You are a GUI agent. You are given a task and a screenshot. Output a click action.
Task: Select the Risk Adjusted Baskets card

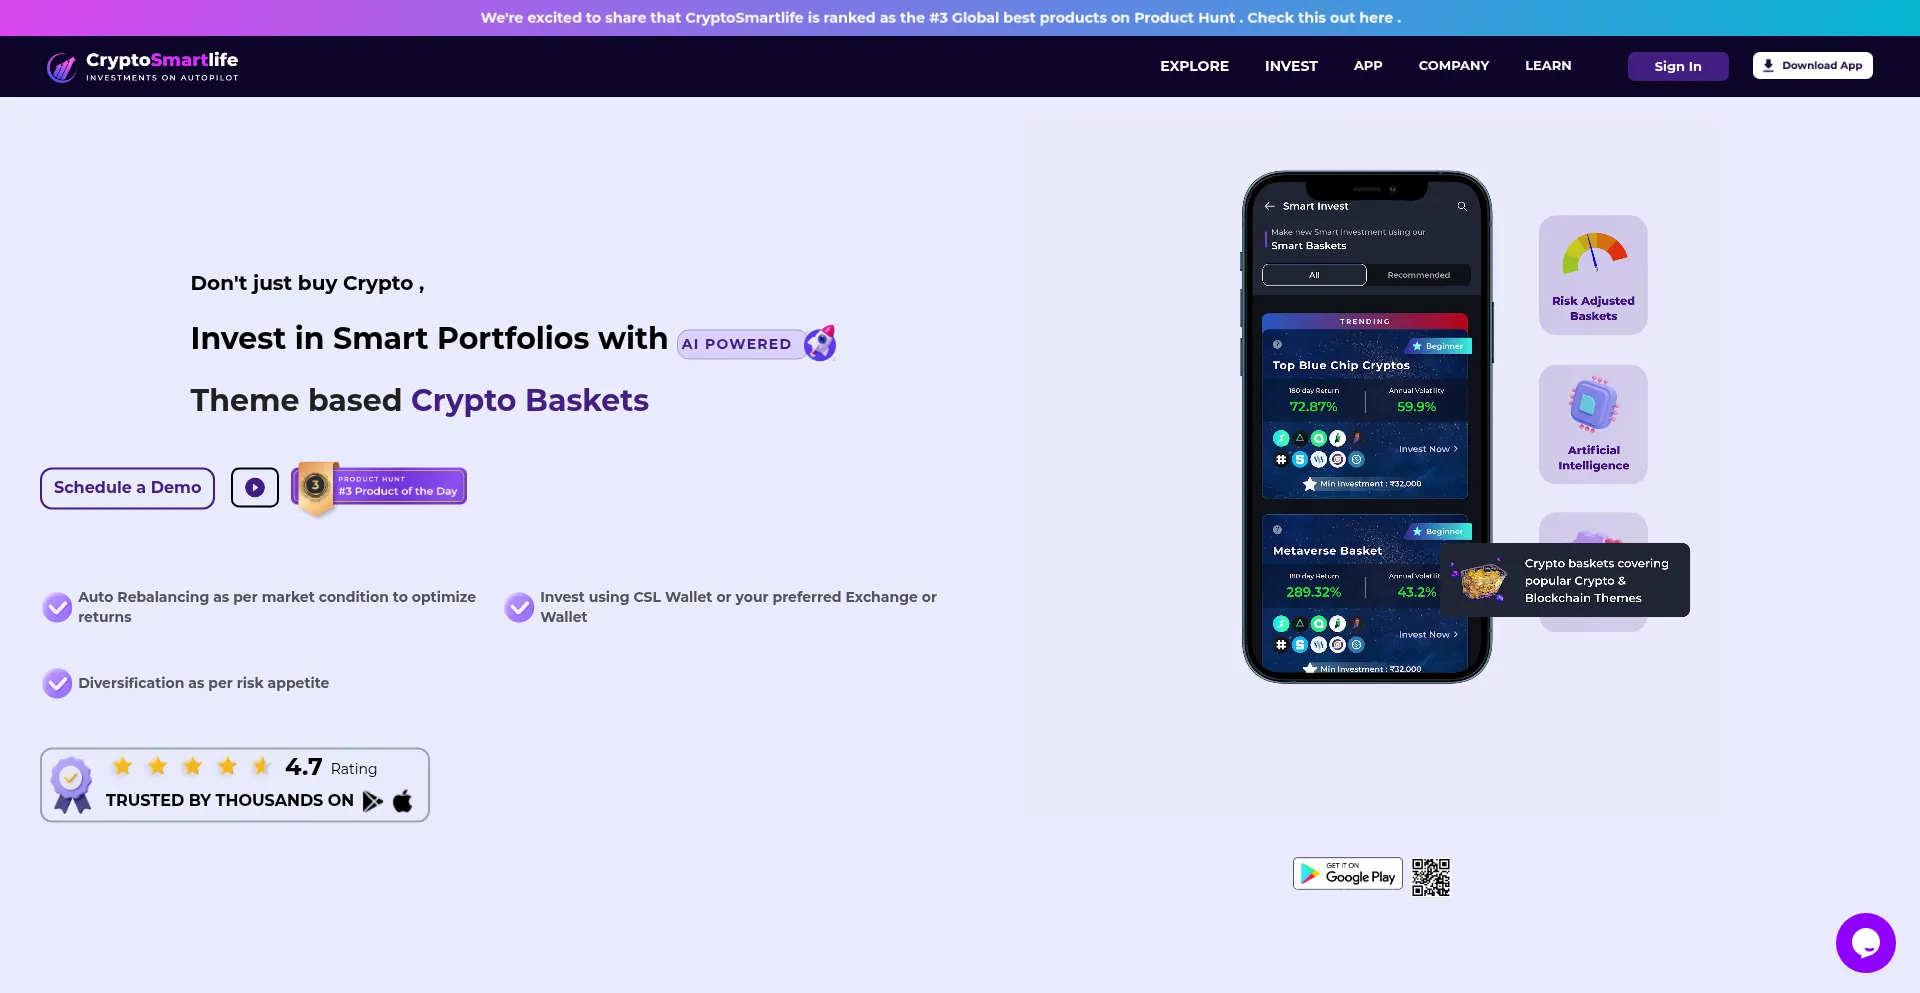pyautogui.click(x=1593, y=275)
